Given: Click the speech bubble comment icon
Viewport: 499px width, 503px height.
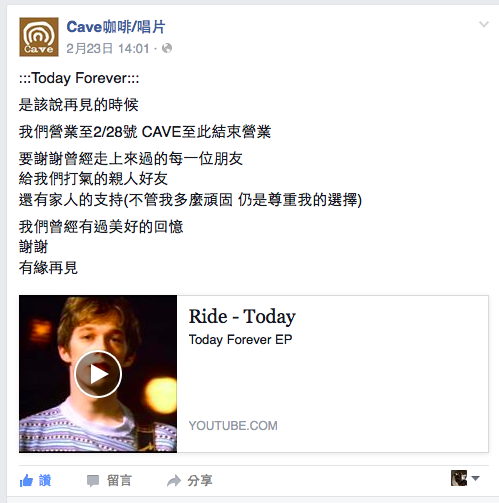Looking at the screenshot, I should (x=93, y=481).
